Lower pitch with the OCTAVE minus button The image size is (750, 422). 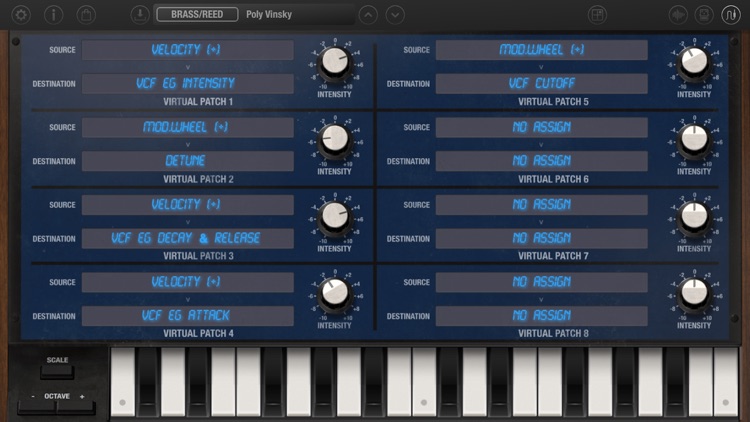click(37, 408)
